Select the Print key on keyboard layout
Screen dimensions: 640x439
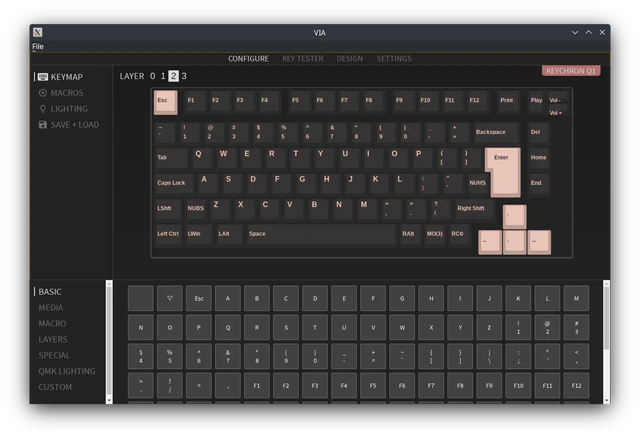pyautogui.click(x=507, y=101)
